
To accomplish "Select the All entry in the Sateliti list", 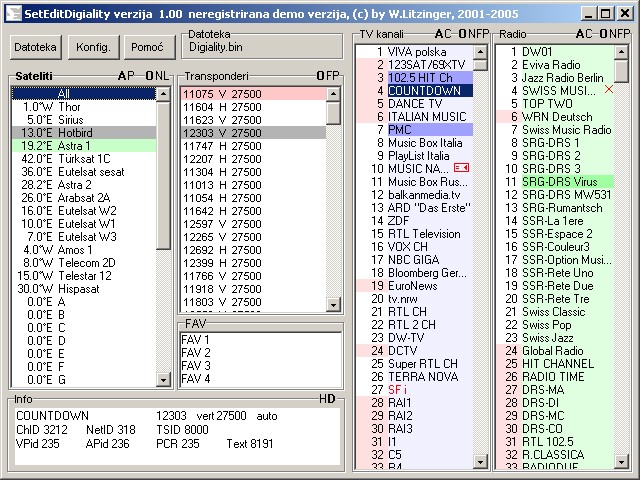I will [x=84, y=93].
